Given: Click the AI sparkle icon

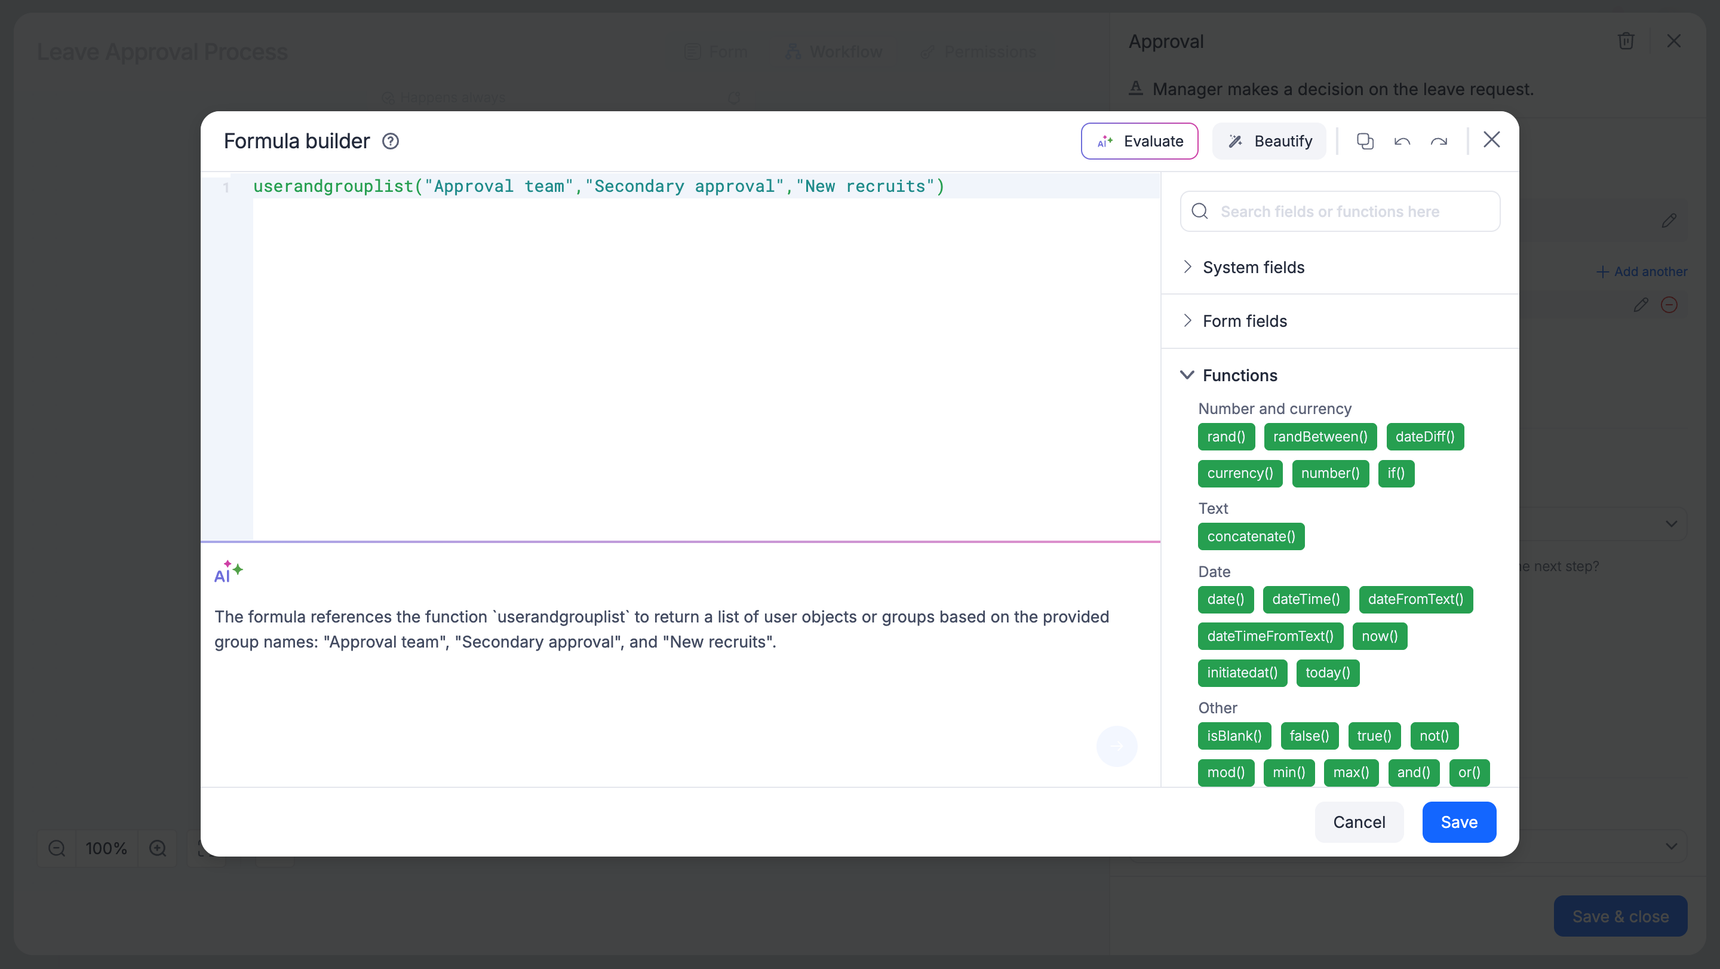Looking at the screenshot, I should click(x=228, y=572).
